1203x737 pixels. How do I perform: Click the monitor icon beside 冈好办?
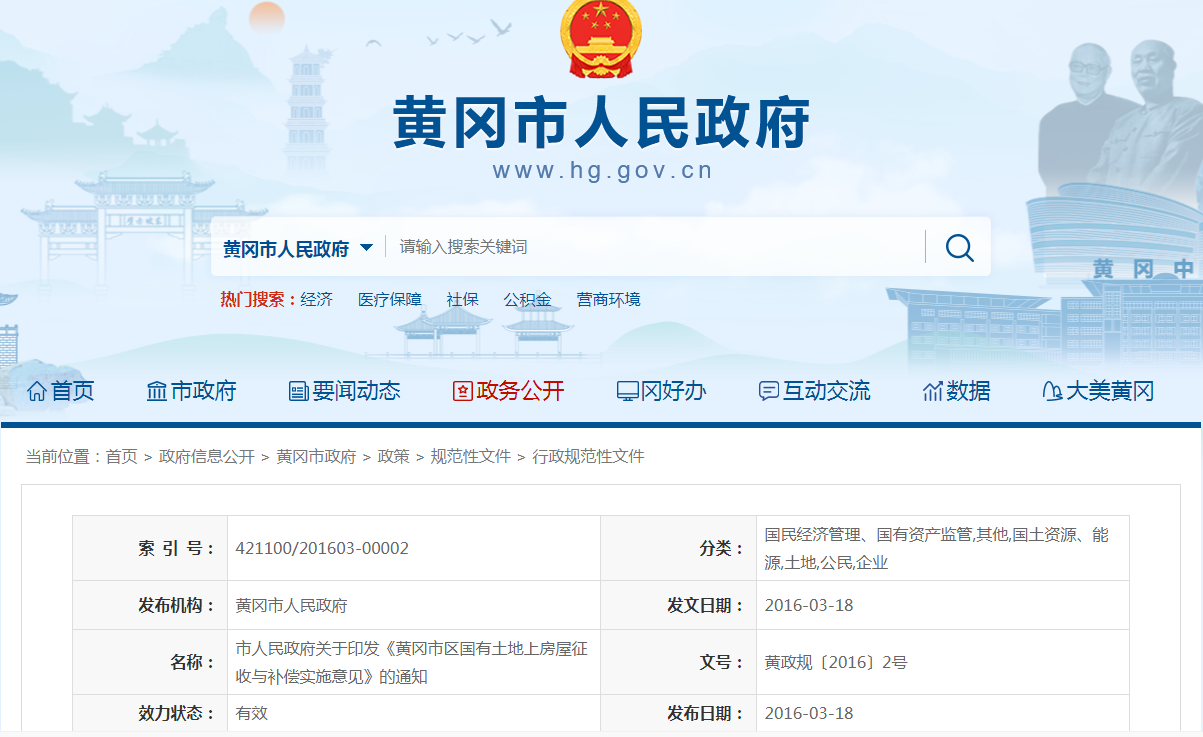[x=627, y=391]
